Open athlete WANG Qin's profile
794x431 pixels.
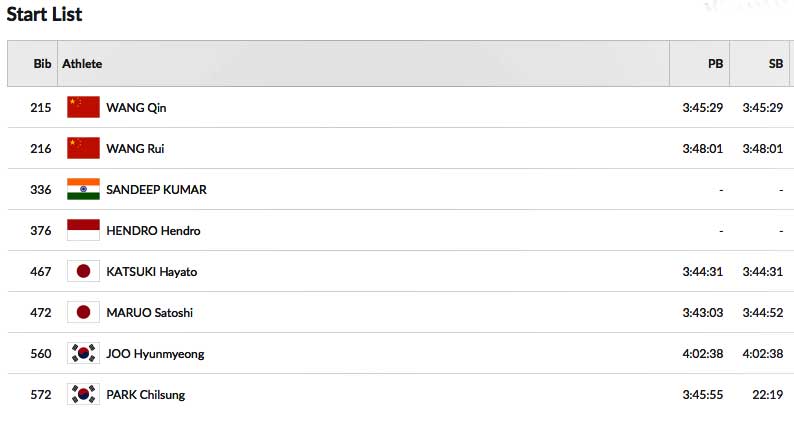tap(136, 107)
